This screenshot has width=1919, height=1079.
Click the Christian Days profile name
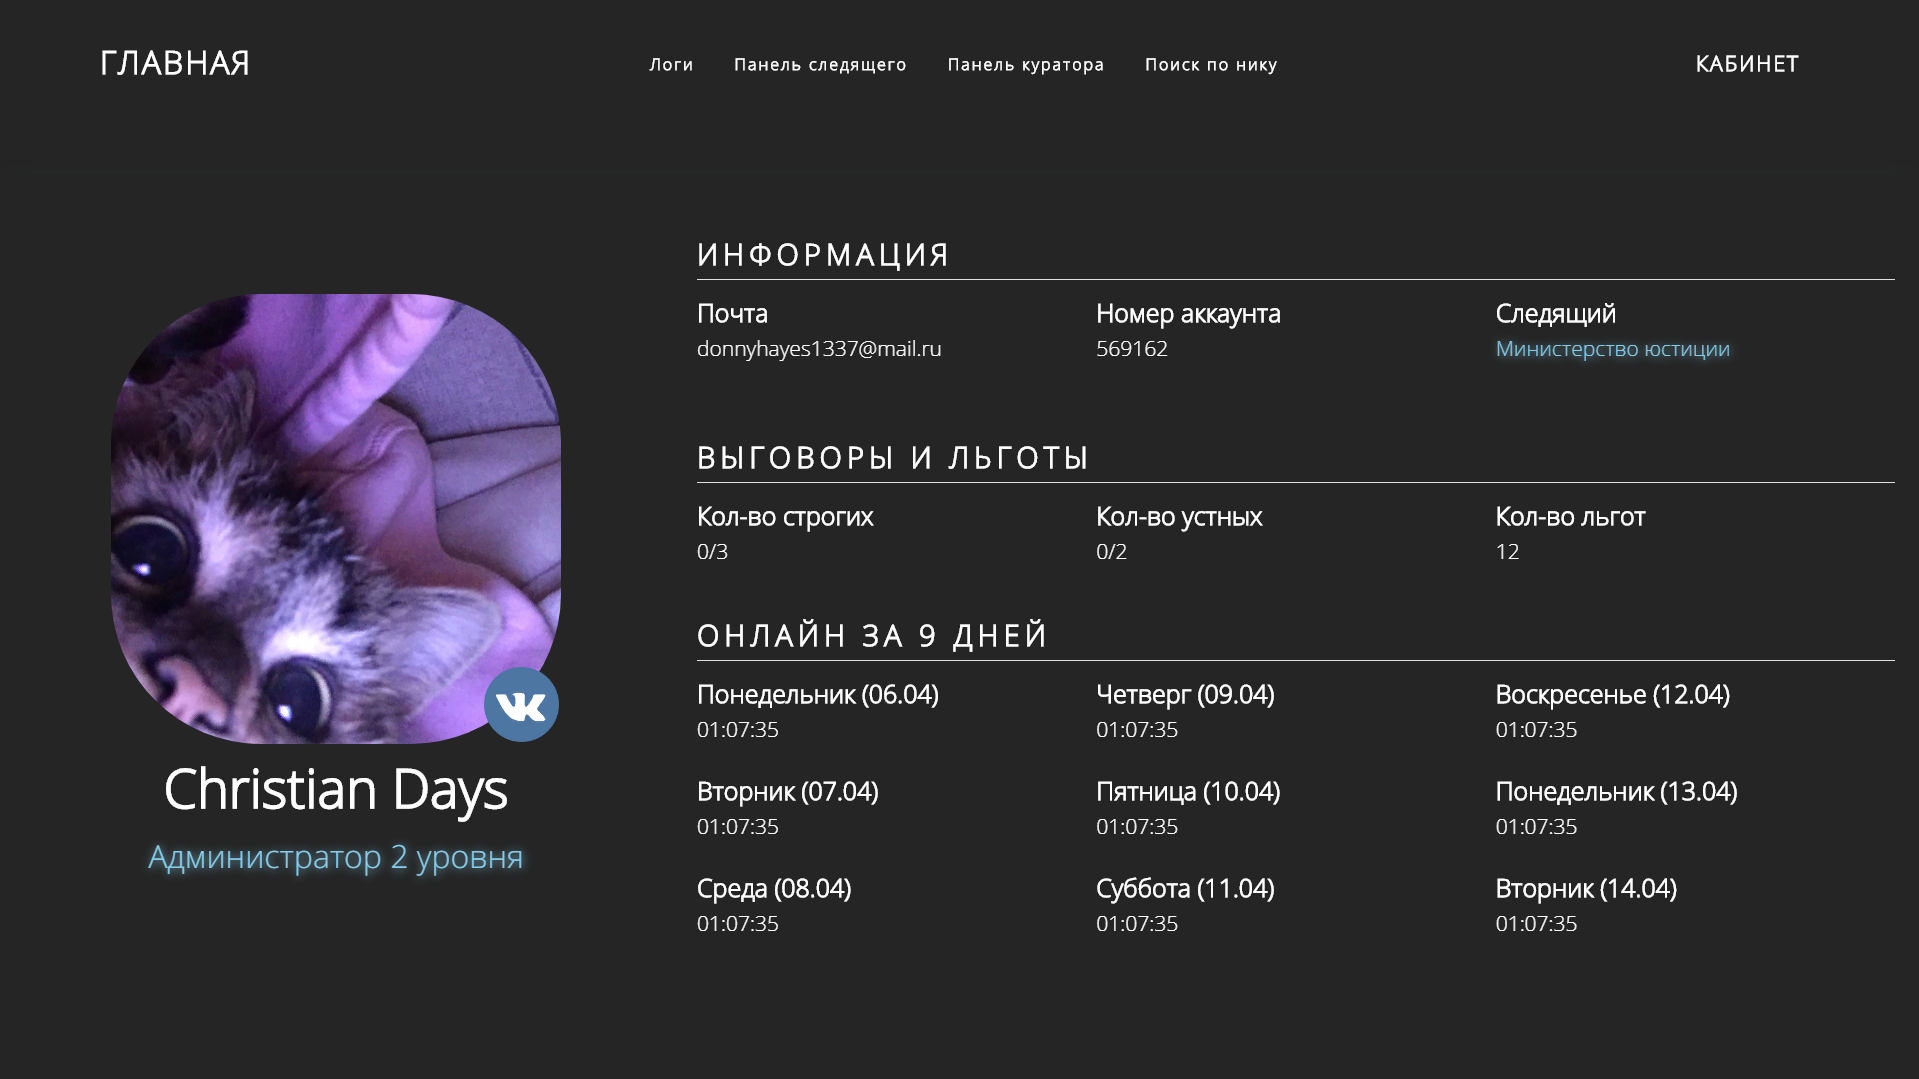(336, 789)
